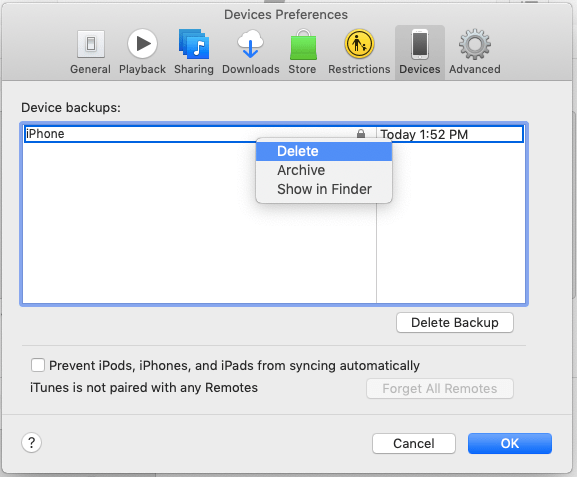Open the General preferences pane
Image resolution: width=577 pixels, height=477 pixels.
coord(91,53)
